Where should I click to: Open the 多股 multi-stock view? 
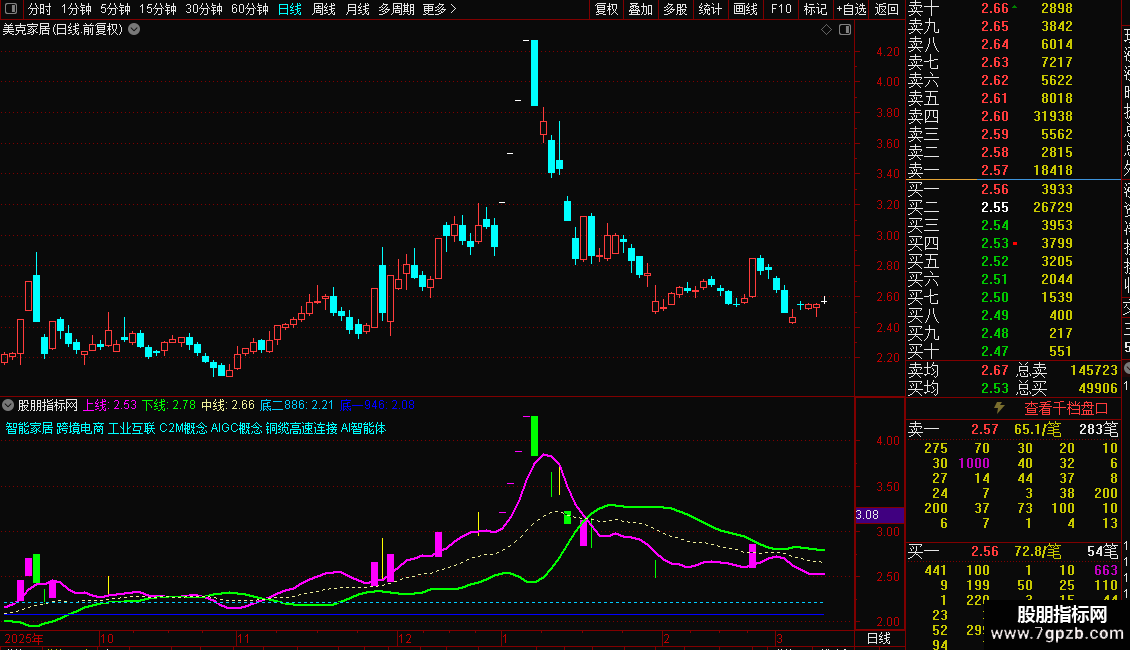coord(675,9)
